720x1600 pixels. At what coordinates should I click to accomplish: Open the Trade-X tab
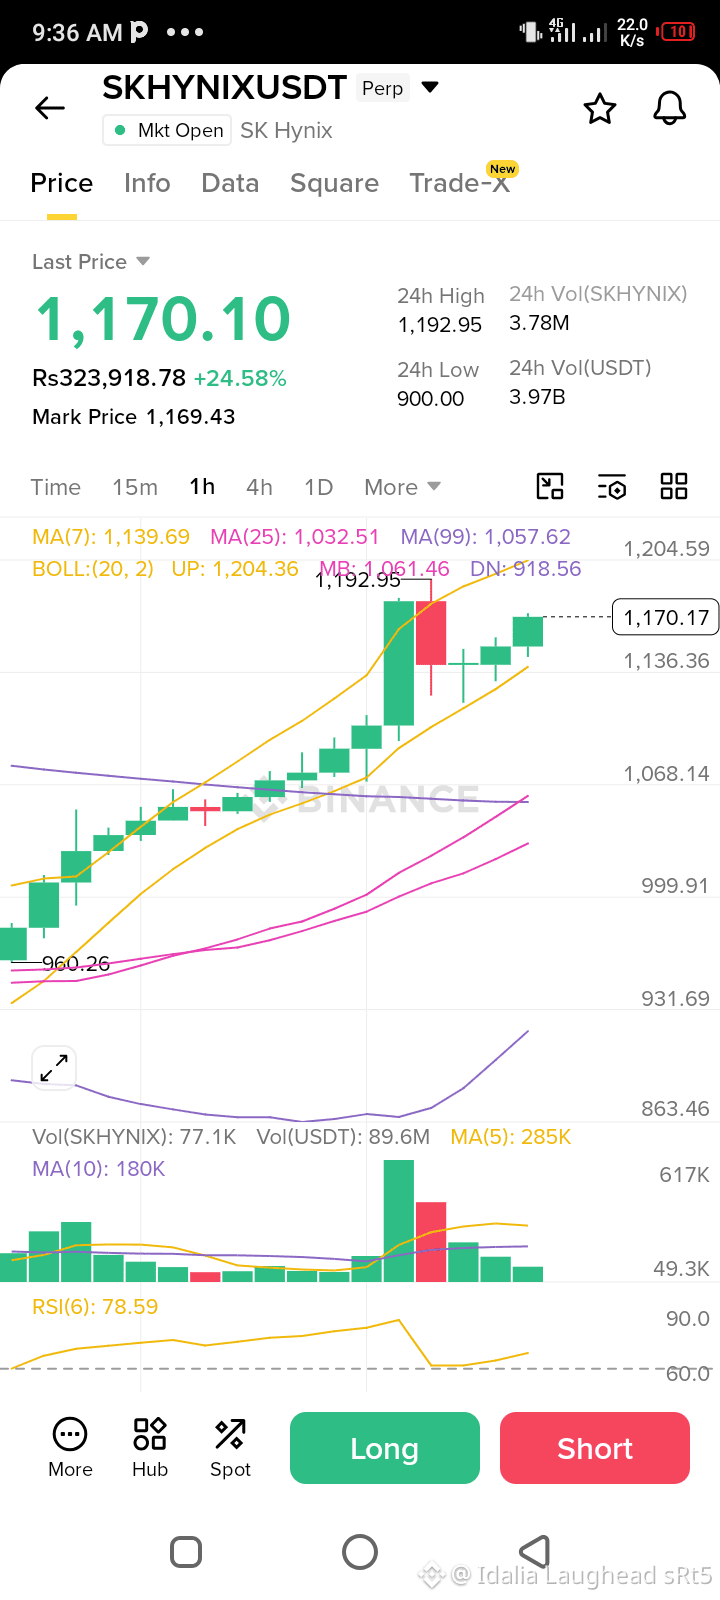459,183
